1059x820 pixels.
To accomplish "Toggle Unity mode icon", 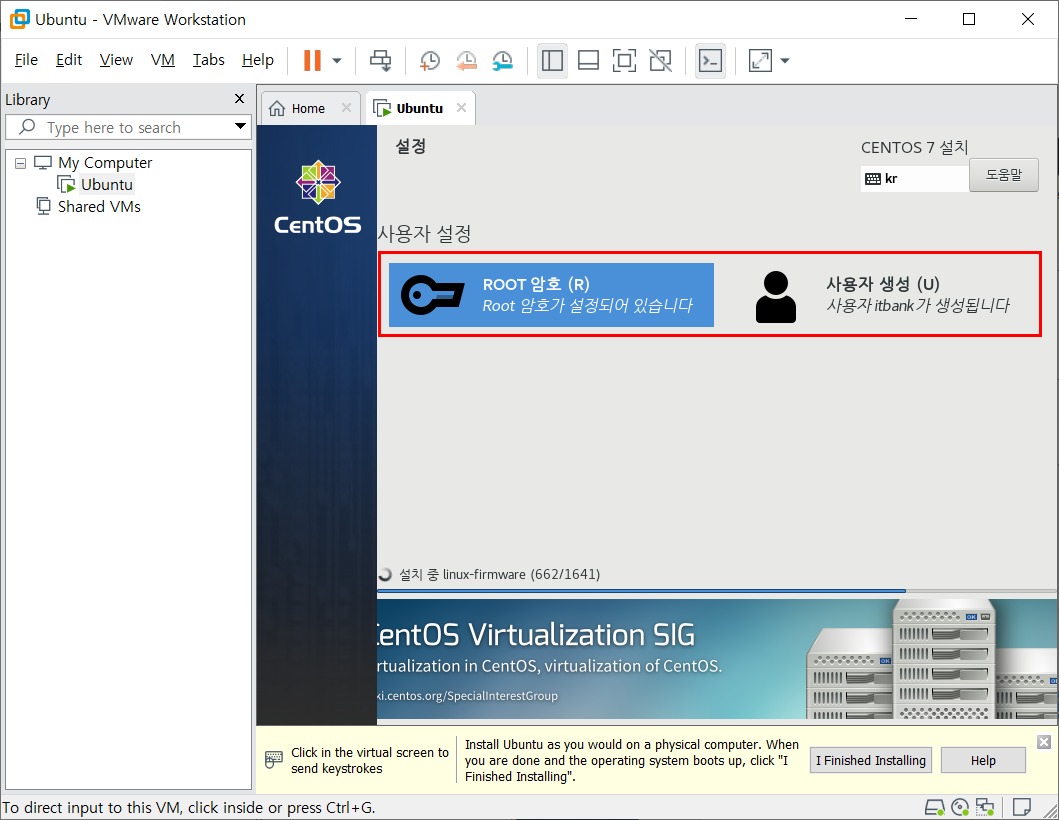I will 661,61.
